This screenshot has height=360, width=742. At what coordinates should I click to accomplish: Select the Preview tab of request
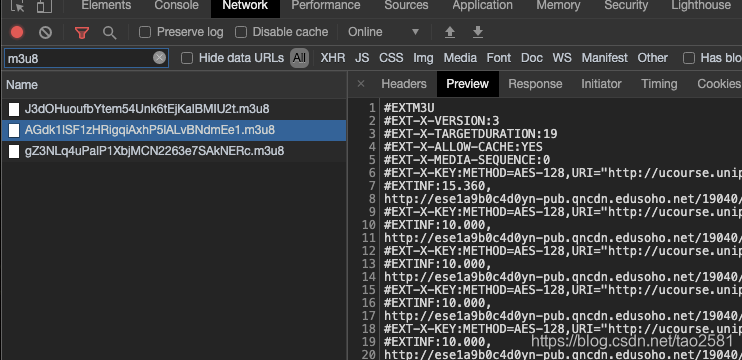tap(468, 84)
